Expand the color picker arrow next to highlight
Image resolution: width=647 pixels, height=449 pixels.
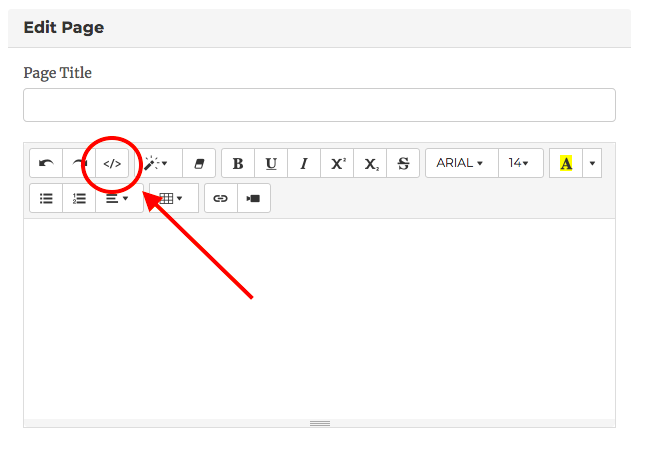[x=592, y=163]
